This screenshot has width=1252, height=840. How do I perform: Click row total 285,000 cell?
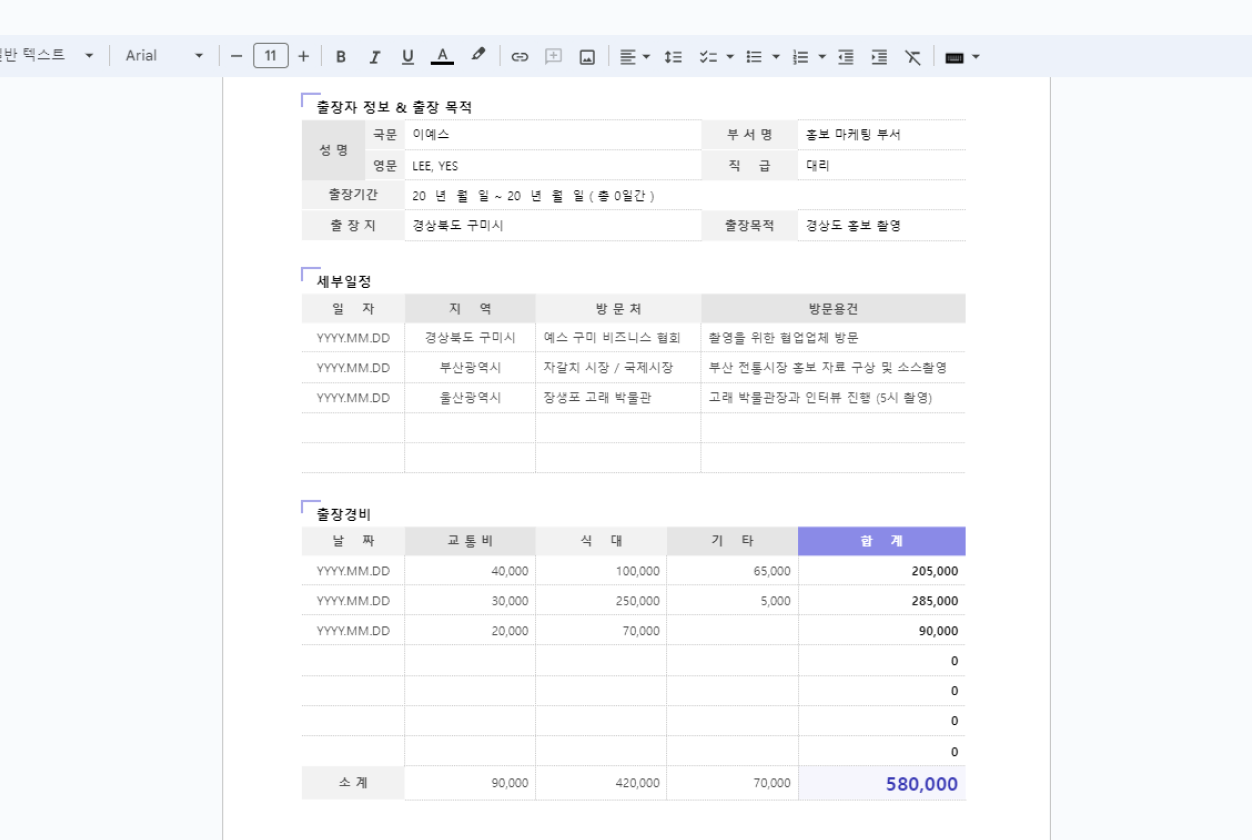[882, 601]
